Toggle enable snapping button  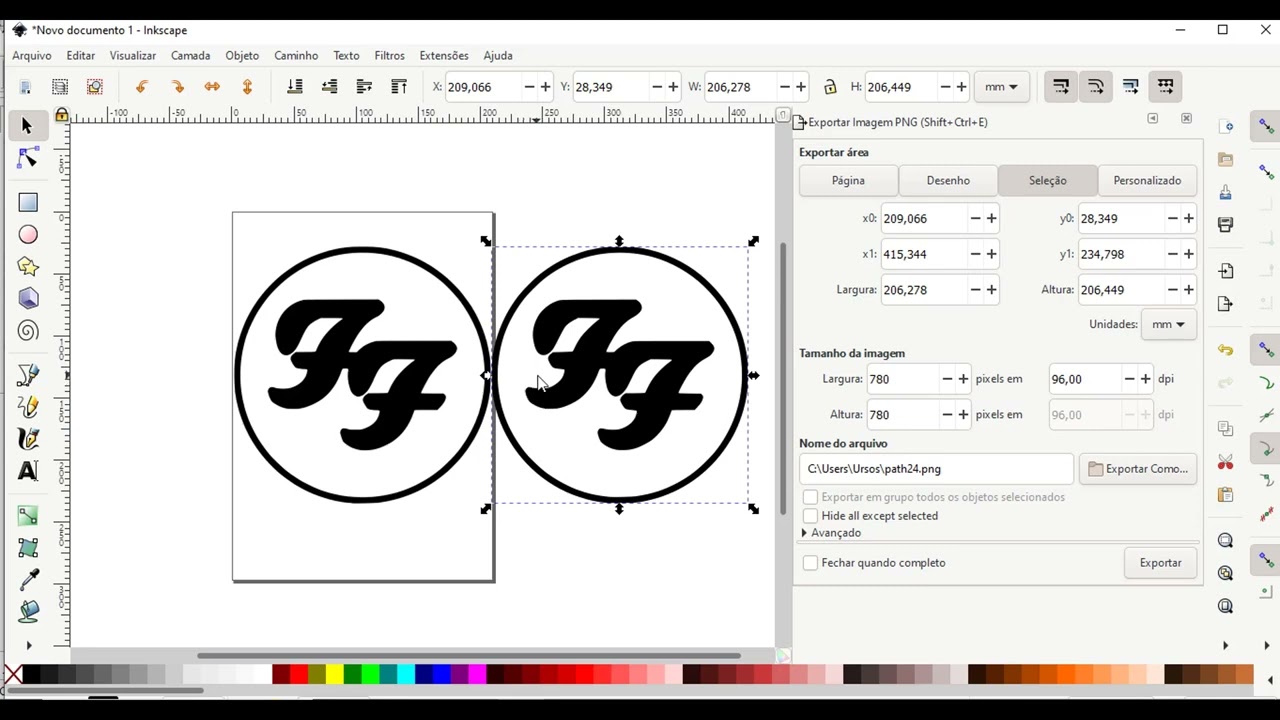click(1266, 127)
